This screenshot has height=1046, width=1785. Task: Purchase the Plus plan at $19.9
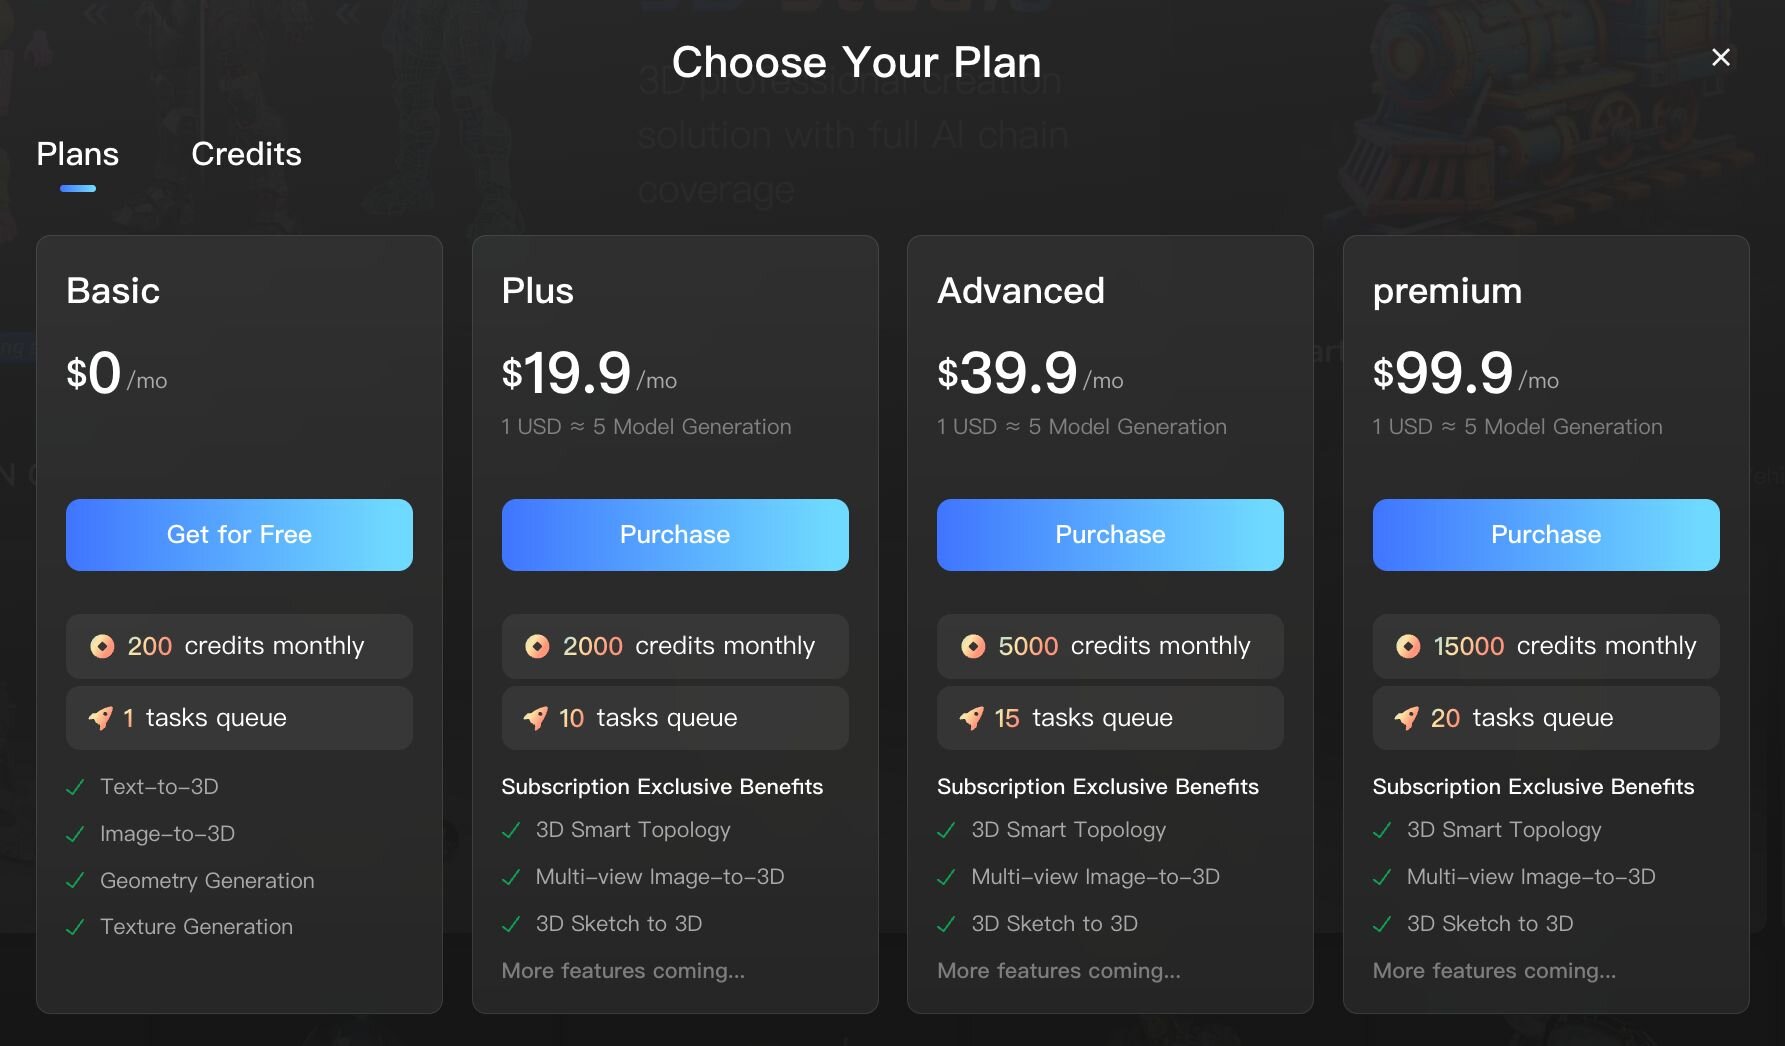click(x=675, y=535)
